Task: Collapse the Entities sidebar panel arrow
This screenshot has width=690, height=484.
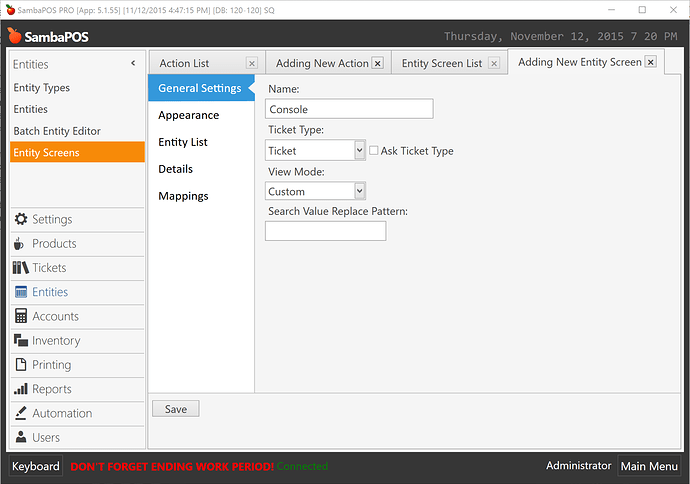Action: pyautogui.click(x=134, y=64)
